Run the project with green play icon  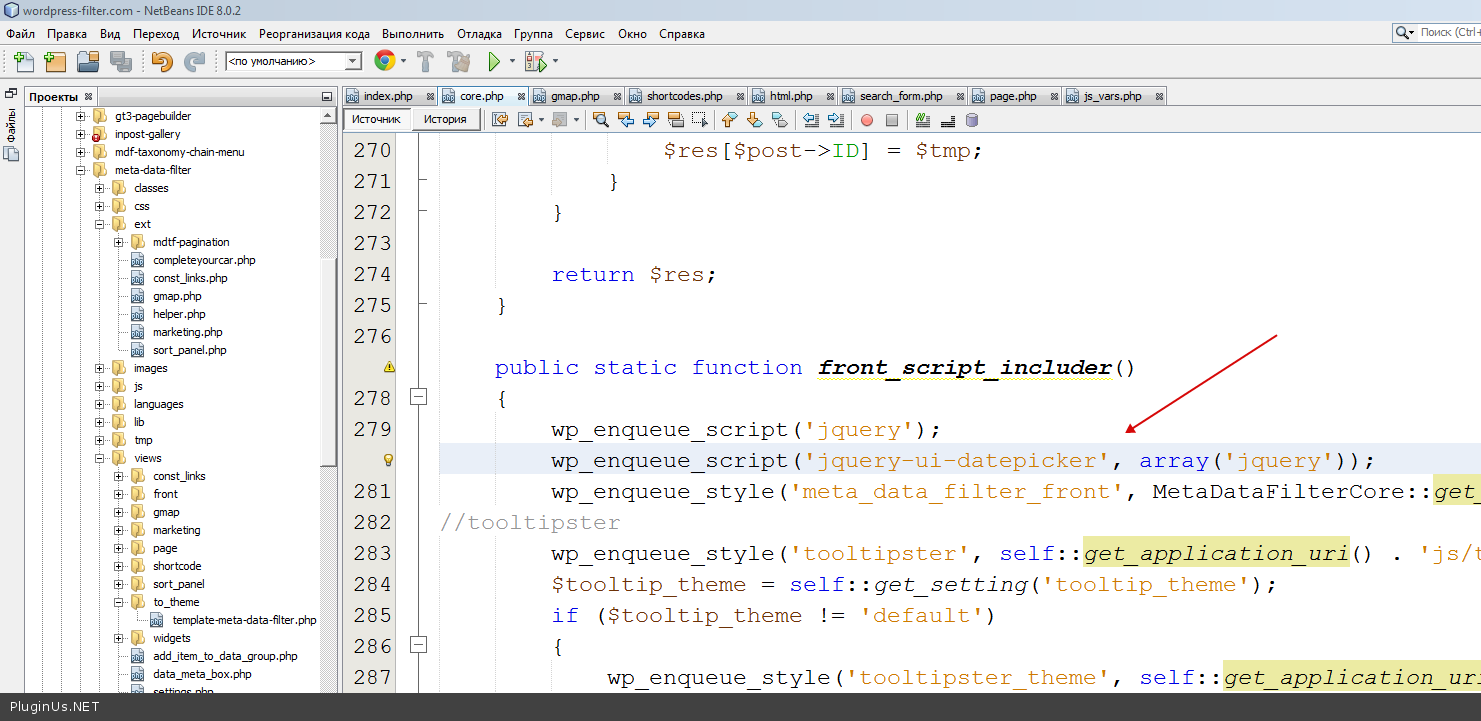click(494, 62)
